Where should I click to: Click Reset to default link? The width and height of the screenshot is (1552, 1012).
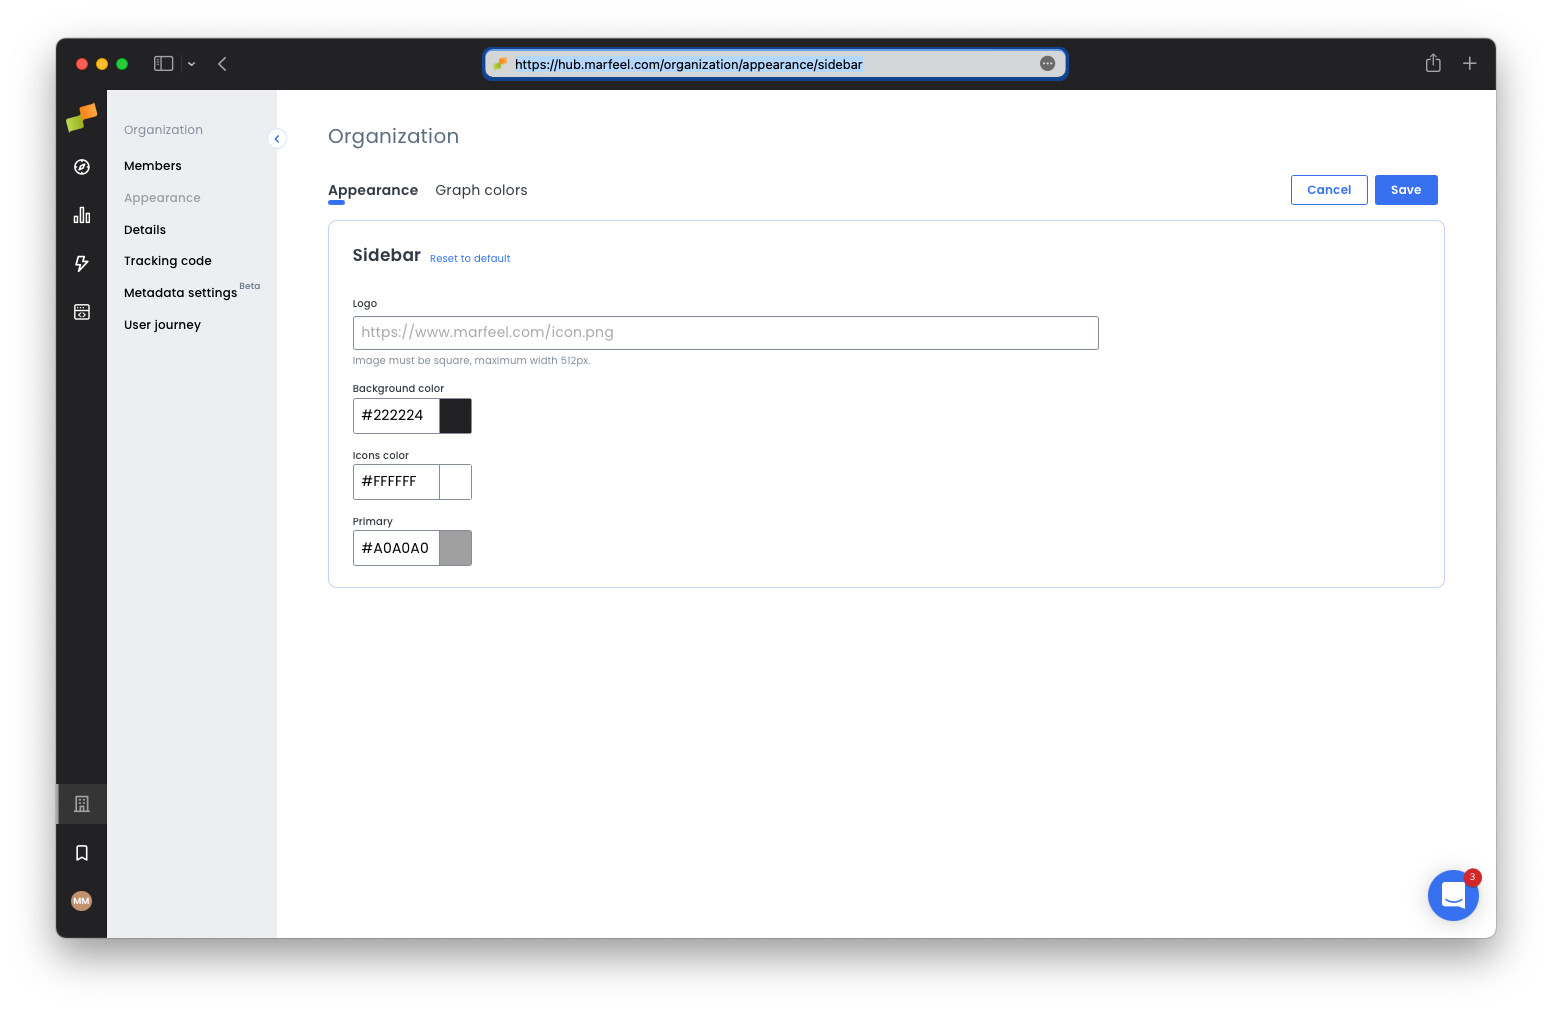coord(470,258)
